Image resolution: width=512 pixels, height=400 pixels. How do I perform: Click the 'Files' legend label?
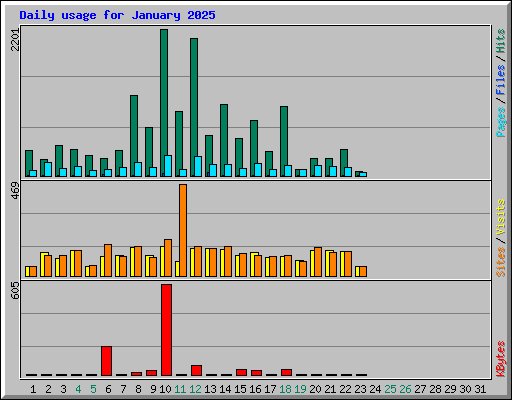[500, 79]
